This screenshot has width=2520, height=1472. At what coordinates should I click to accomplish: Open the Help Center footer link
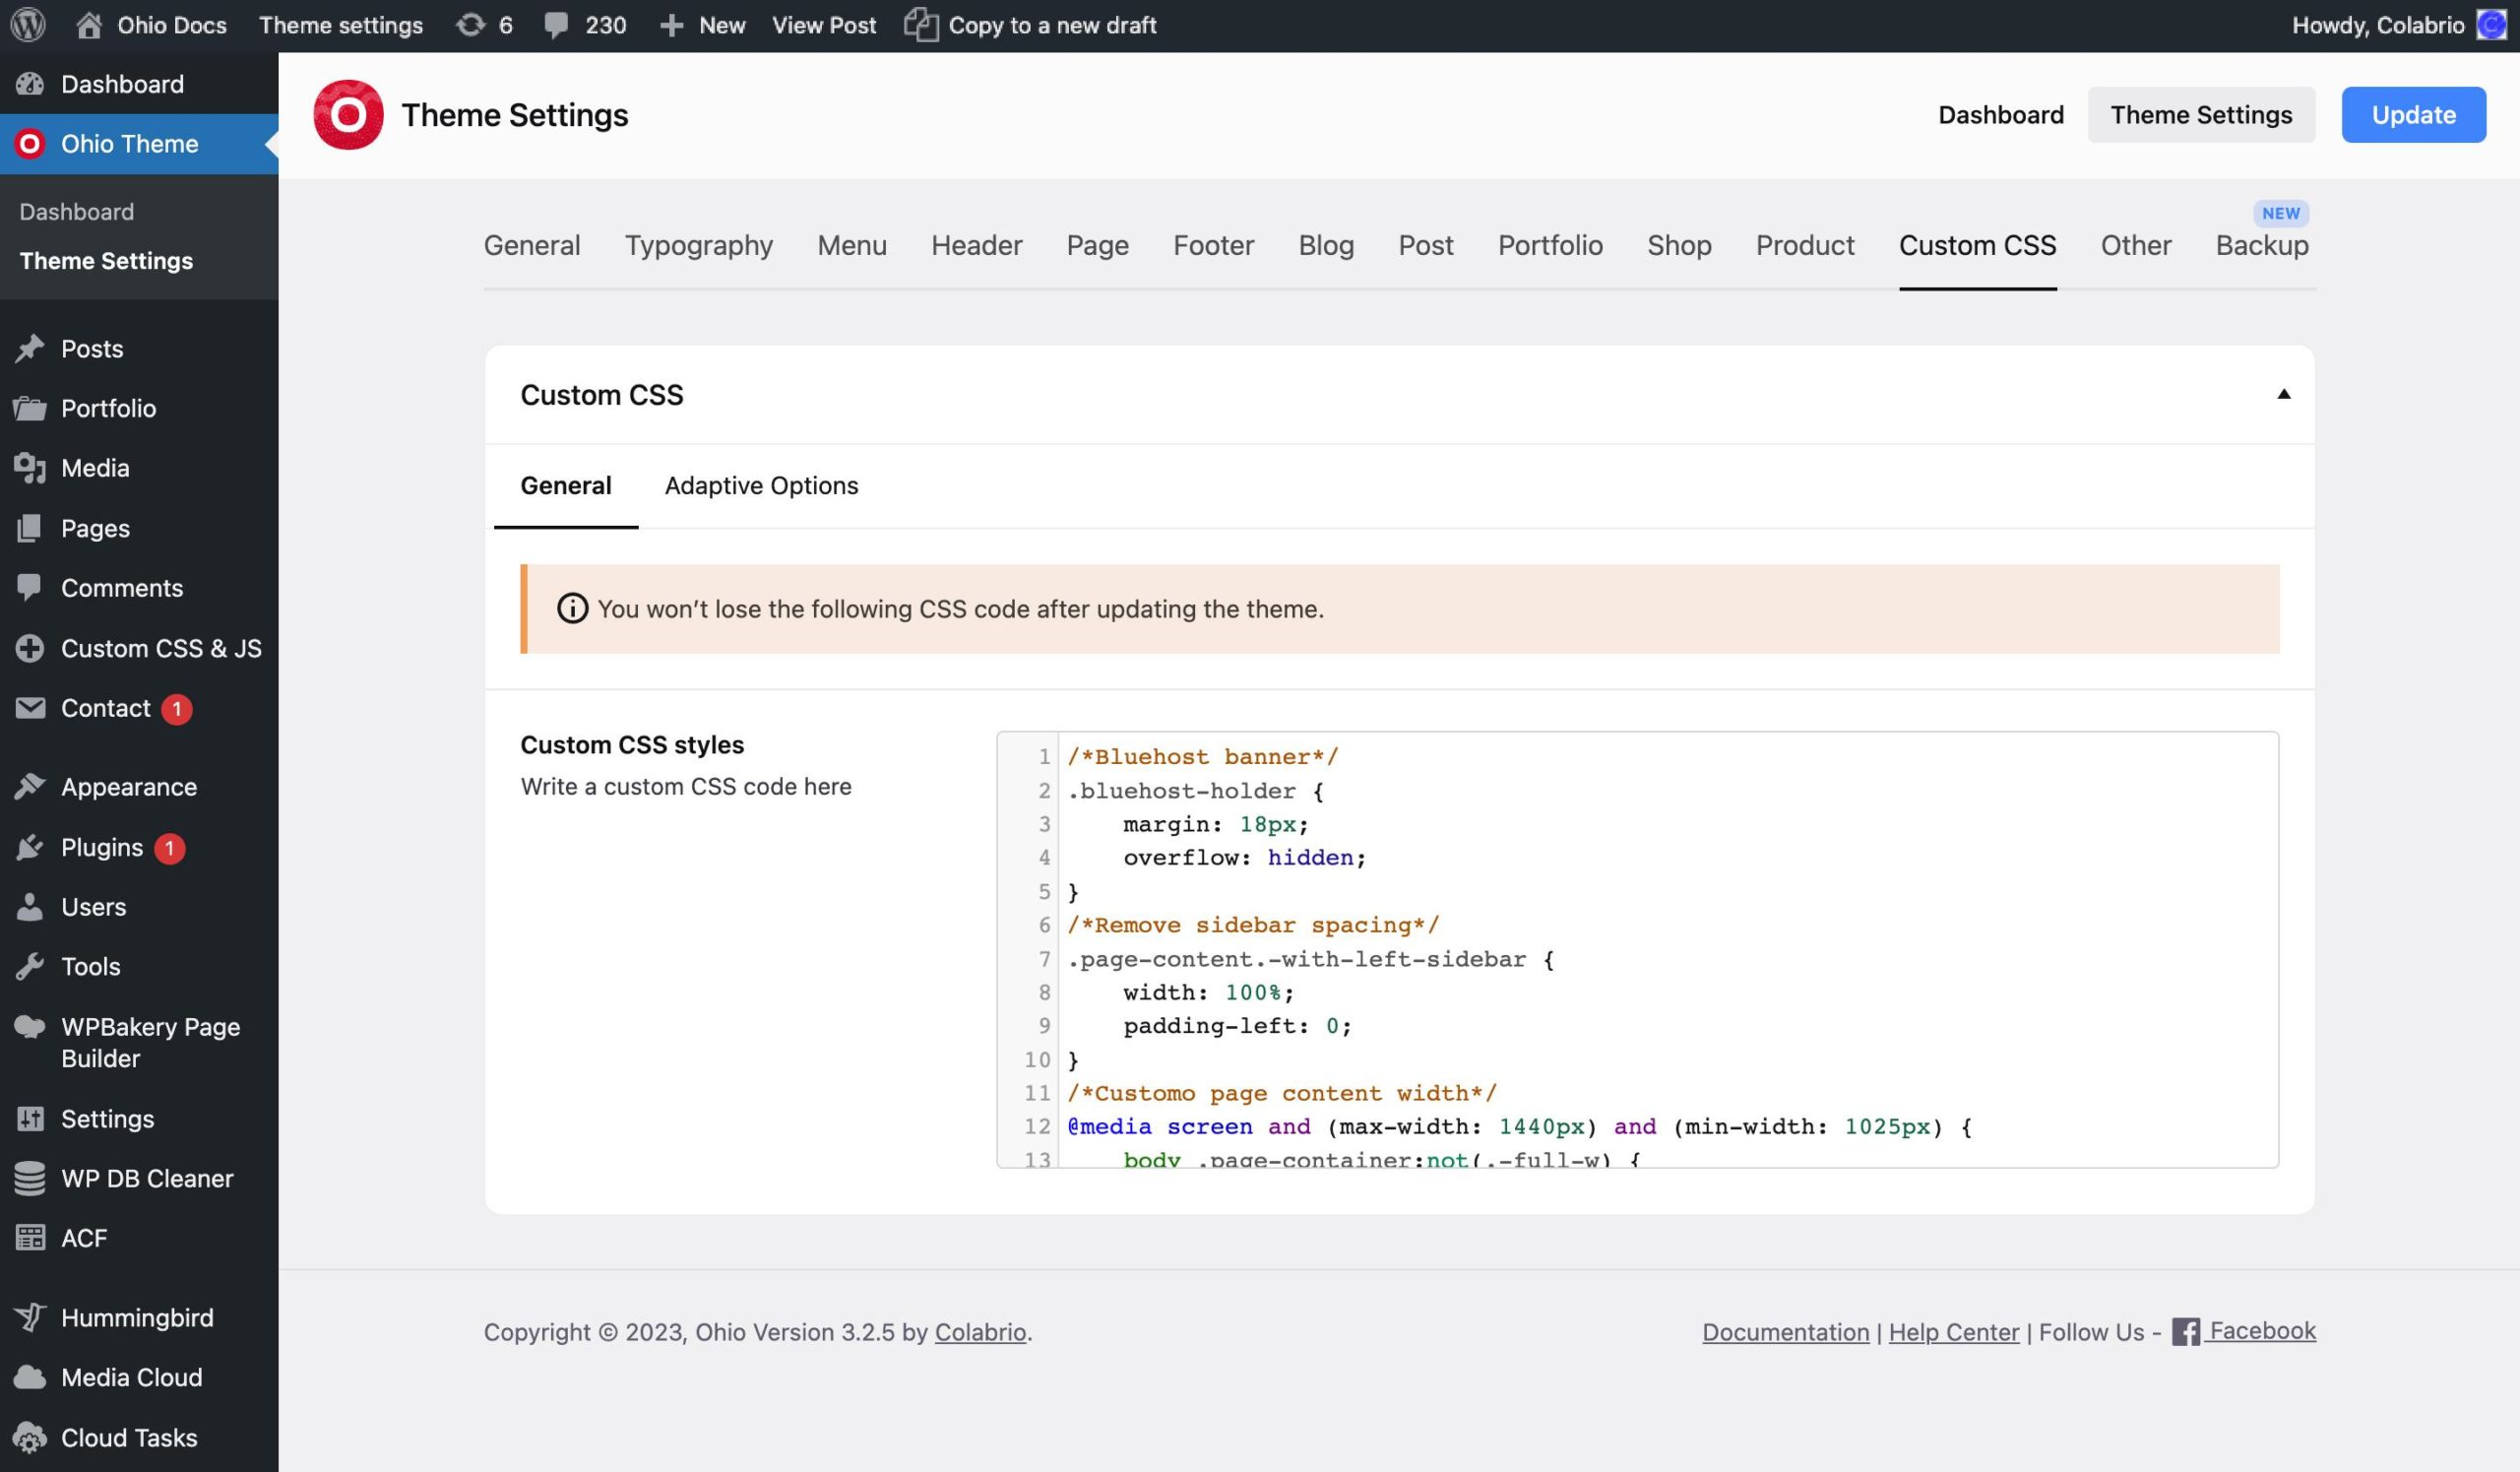pos(1953,1332)
